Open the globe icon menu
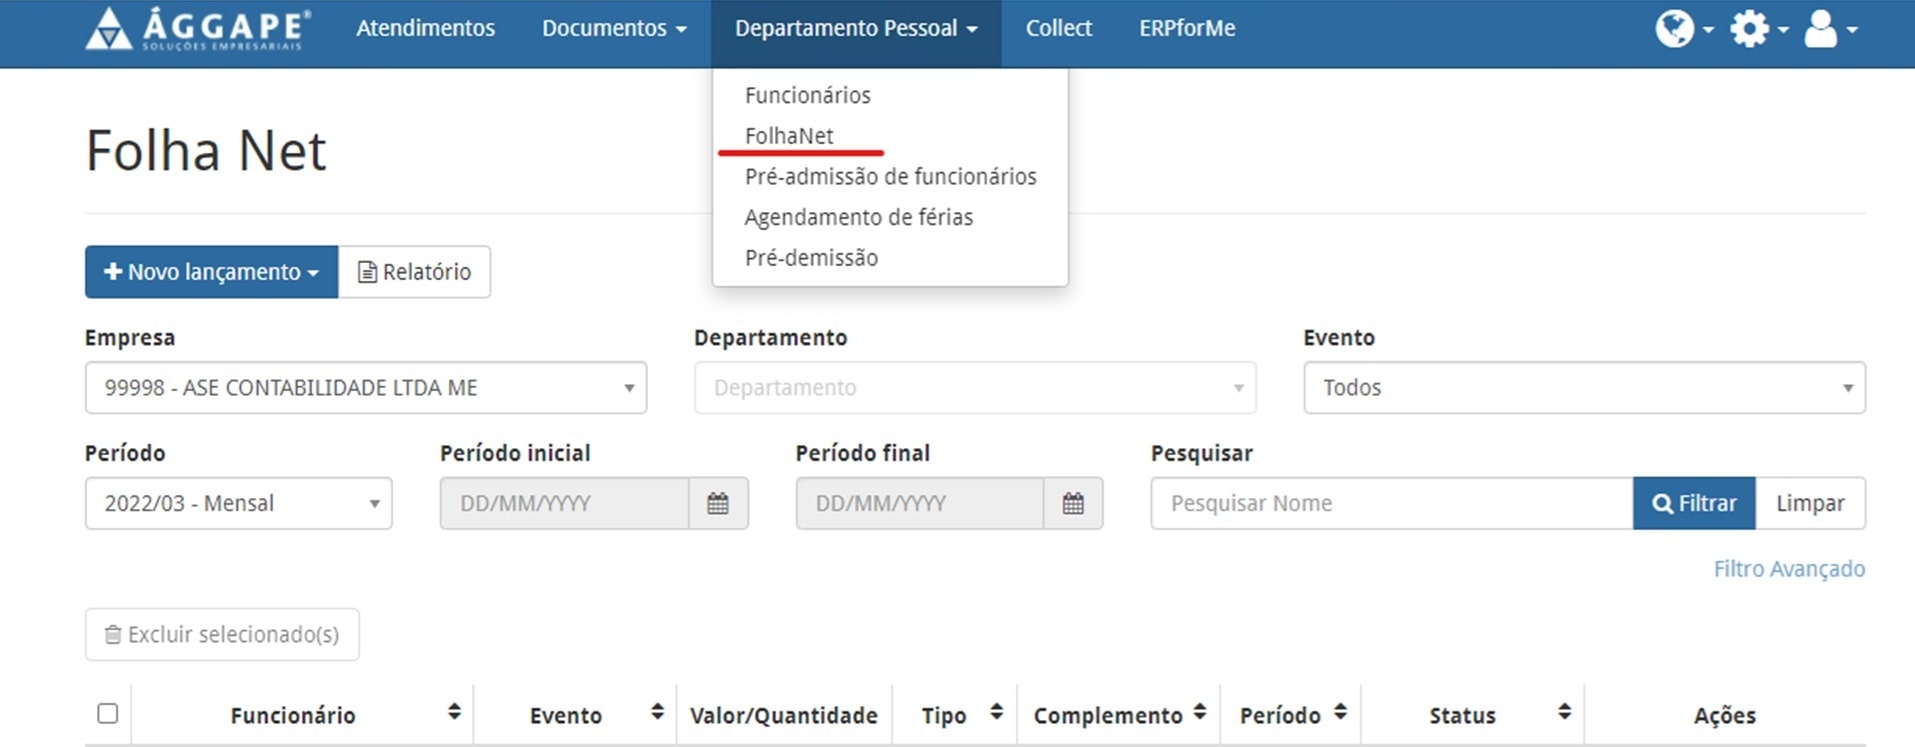 1682,29
